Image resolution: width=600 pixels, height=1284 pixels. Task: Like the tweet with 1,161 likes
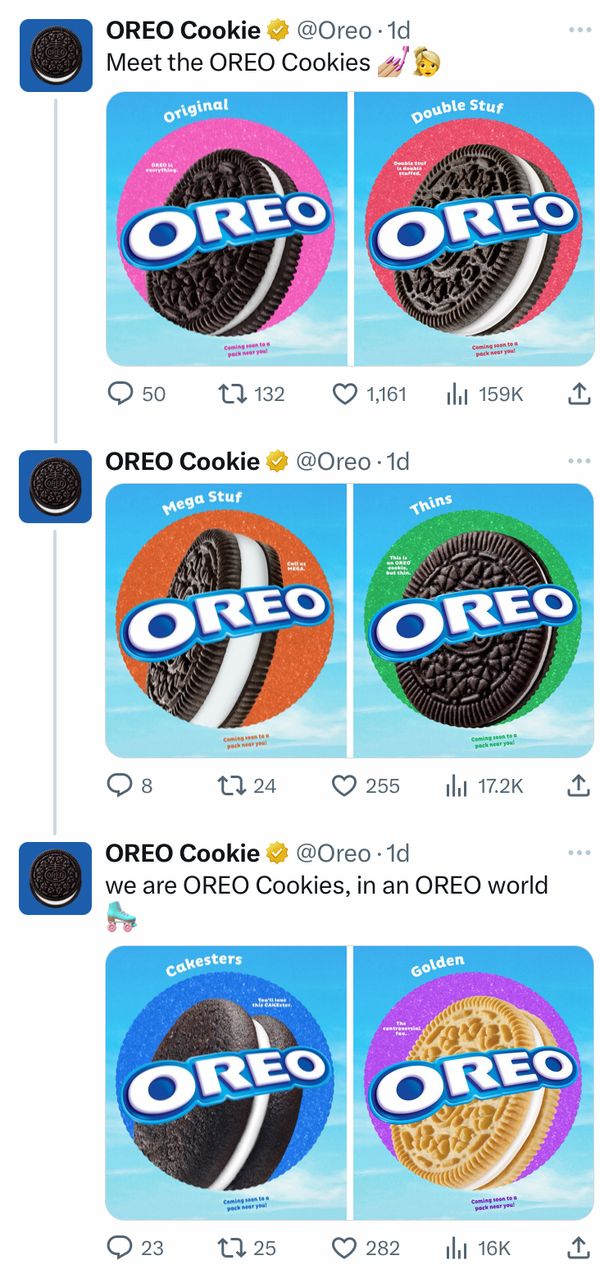(x=369, y=394)
